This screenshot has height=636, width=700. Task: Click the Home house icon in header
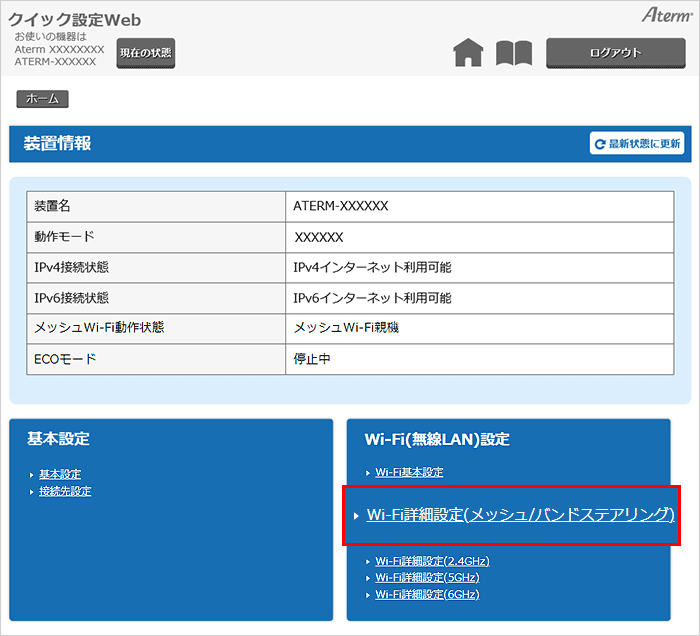click(468, 53)
